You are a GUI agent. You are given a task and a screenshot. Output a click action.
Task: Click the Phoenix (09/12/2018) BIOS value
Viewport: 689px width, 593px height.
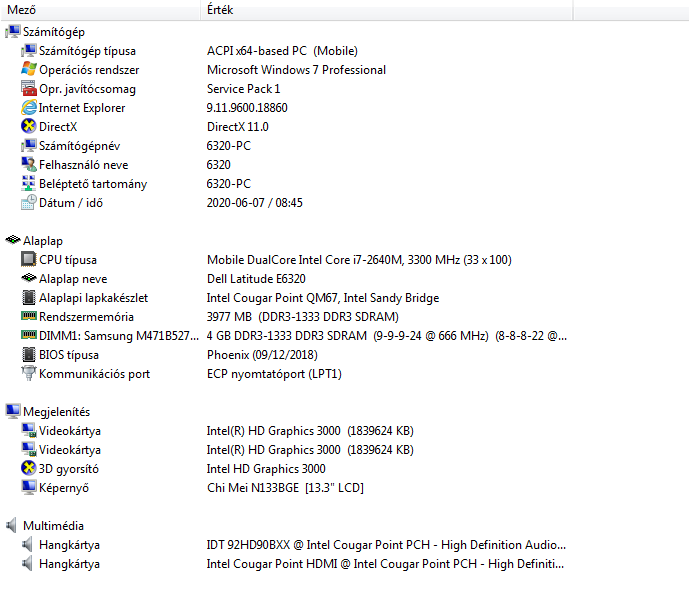pos(262,354)
